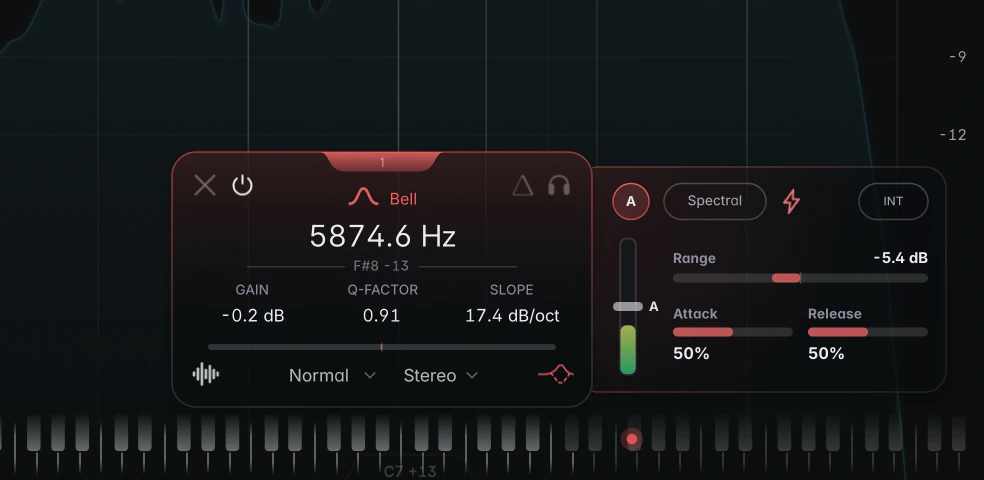Enable Spectral mode button
The image size is (984, 480).
[715, 201]
